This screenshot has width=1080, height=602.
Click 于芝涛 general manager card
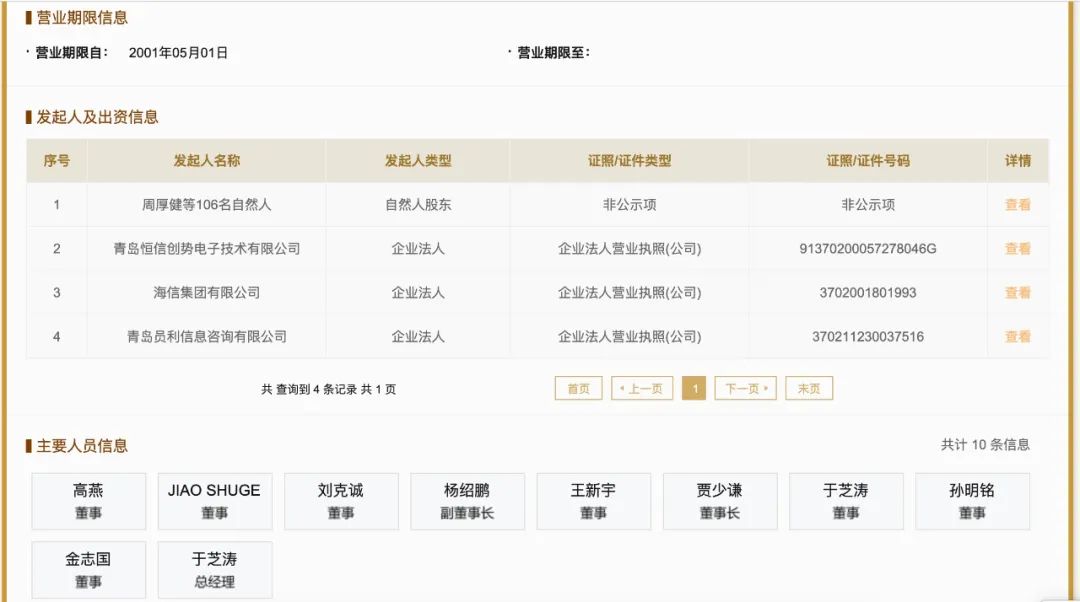pyautogui.click(x=214, y=569)
